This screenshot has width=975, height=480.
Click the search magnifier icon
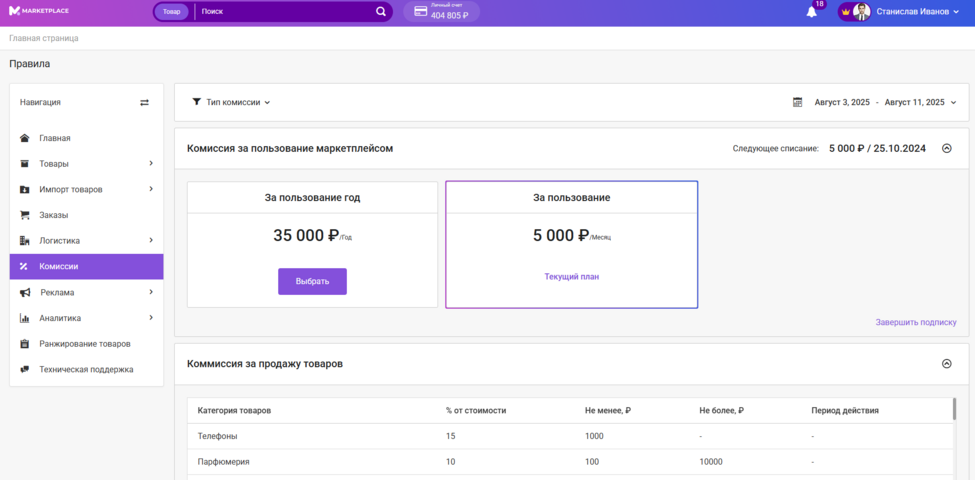[381, 12]
